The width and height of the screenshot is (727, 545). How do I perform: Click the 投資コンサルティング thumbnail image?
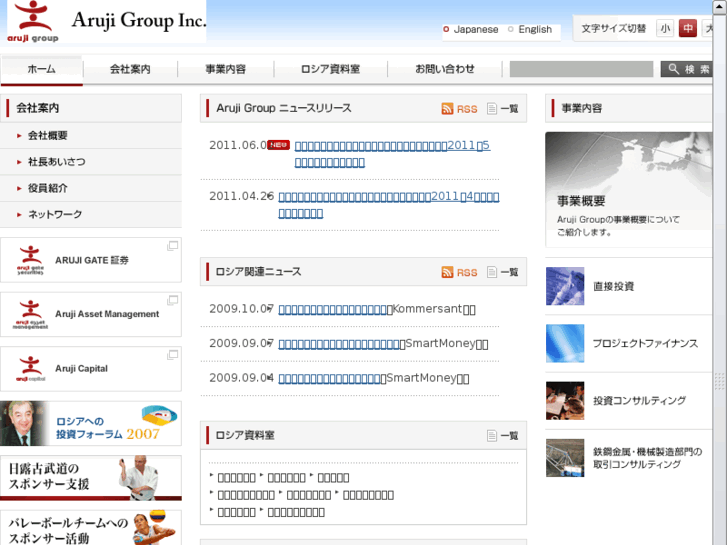click(565, 401)
